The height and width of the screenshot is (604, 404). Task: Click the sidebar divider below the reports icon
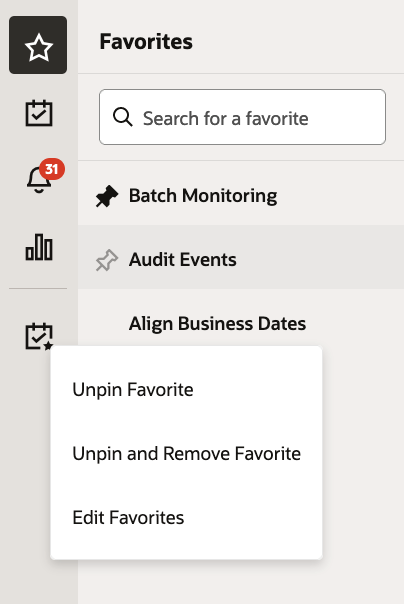(x=38, y=288)
